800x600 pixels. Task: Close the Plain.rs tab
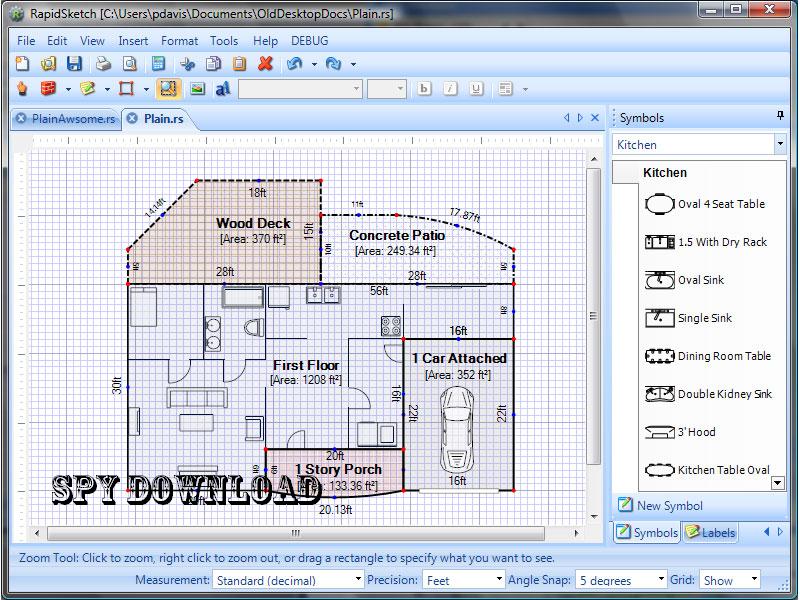132,118
